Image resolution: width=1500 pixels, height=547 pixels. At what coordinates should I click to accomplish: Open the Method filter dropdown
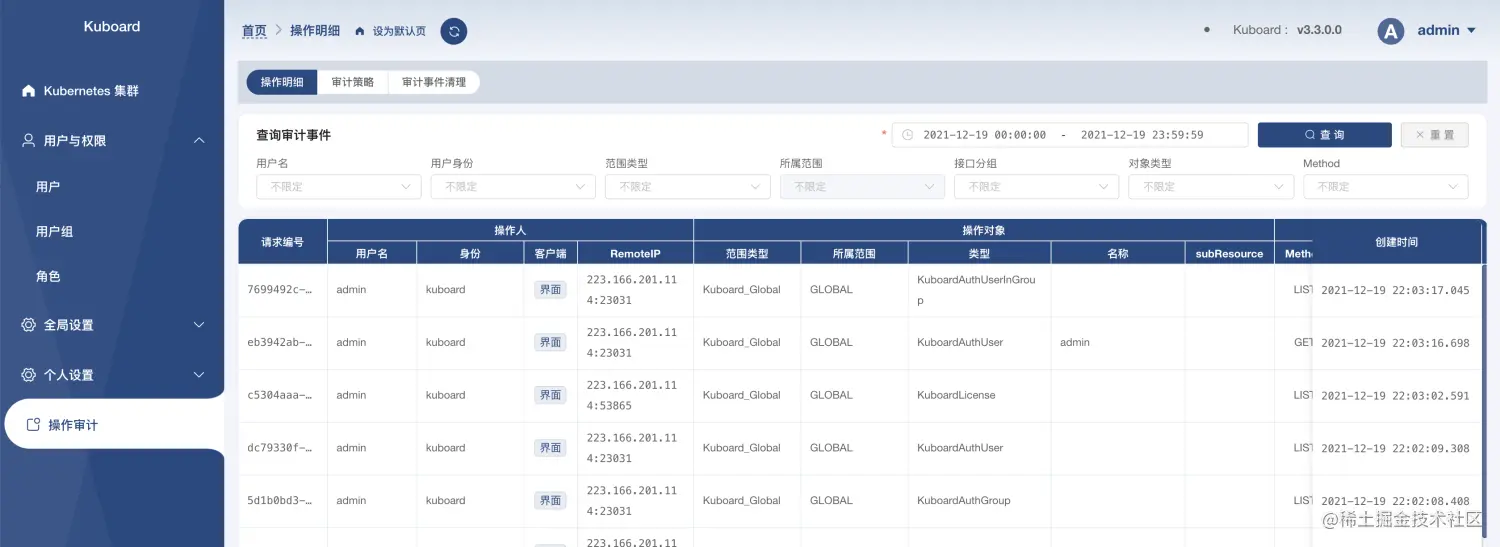point(1385,186)
